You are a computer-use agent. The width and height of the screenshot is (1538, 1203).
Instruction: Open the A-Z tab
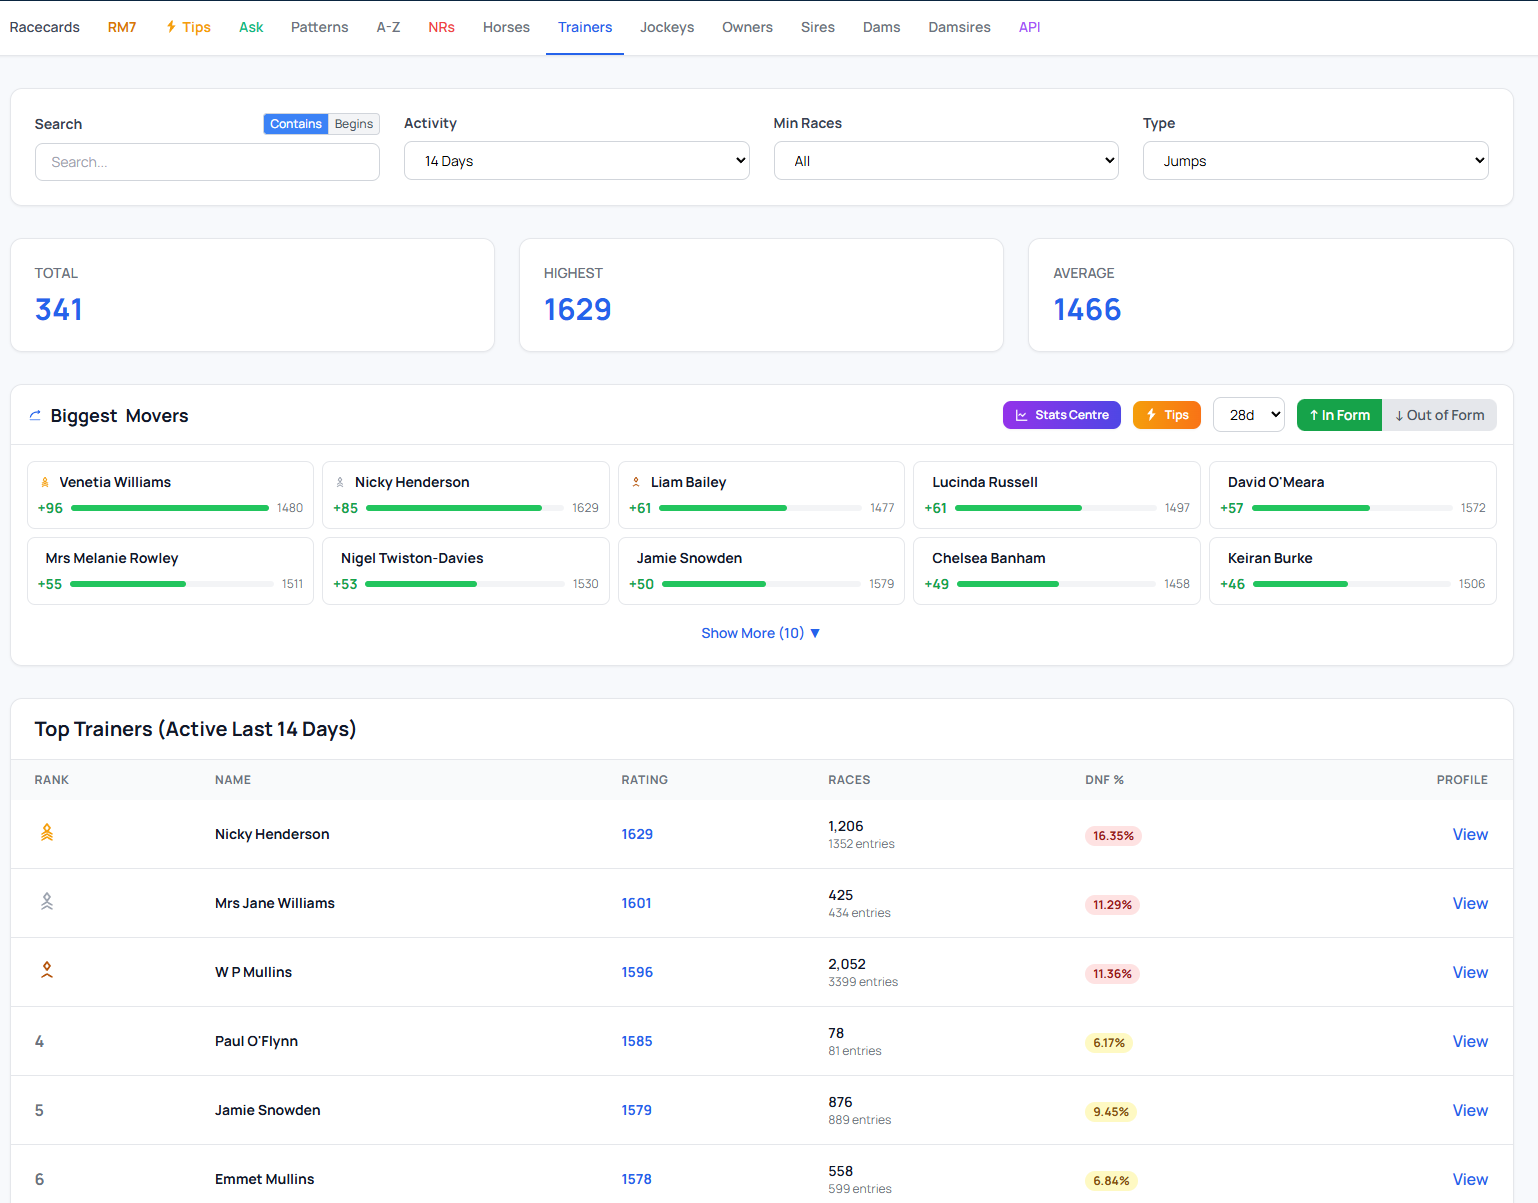pos(388,27)
